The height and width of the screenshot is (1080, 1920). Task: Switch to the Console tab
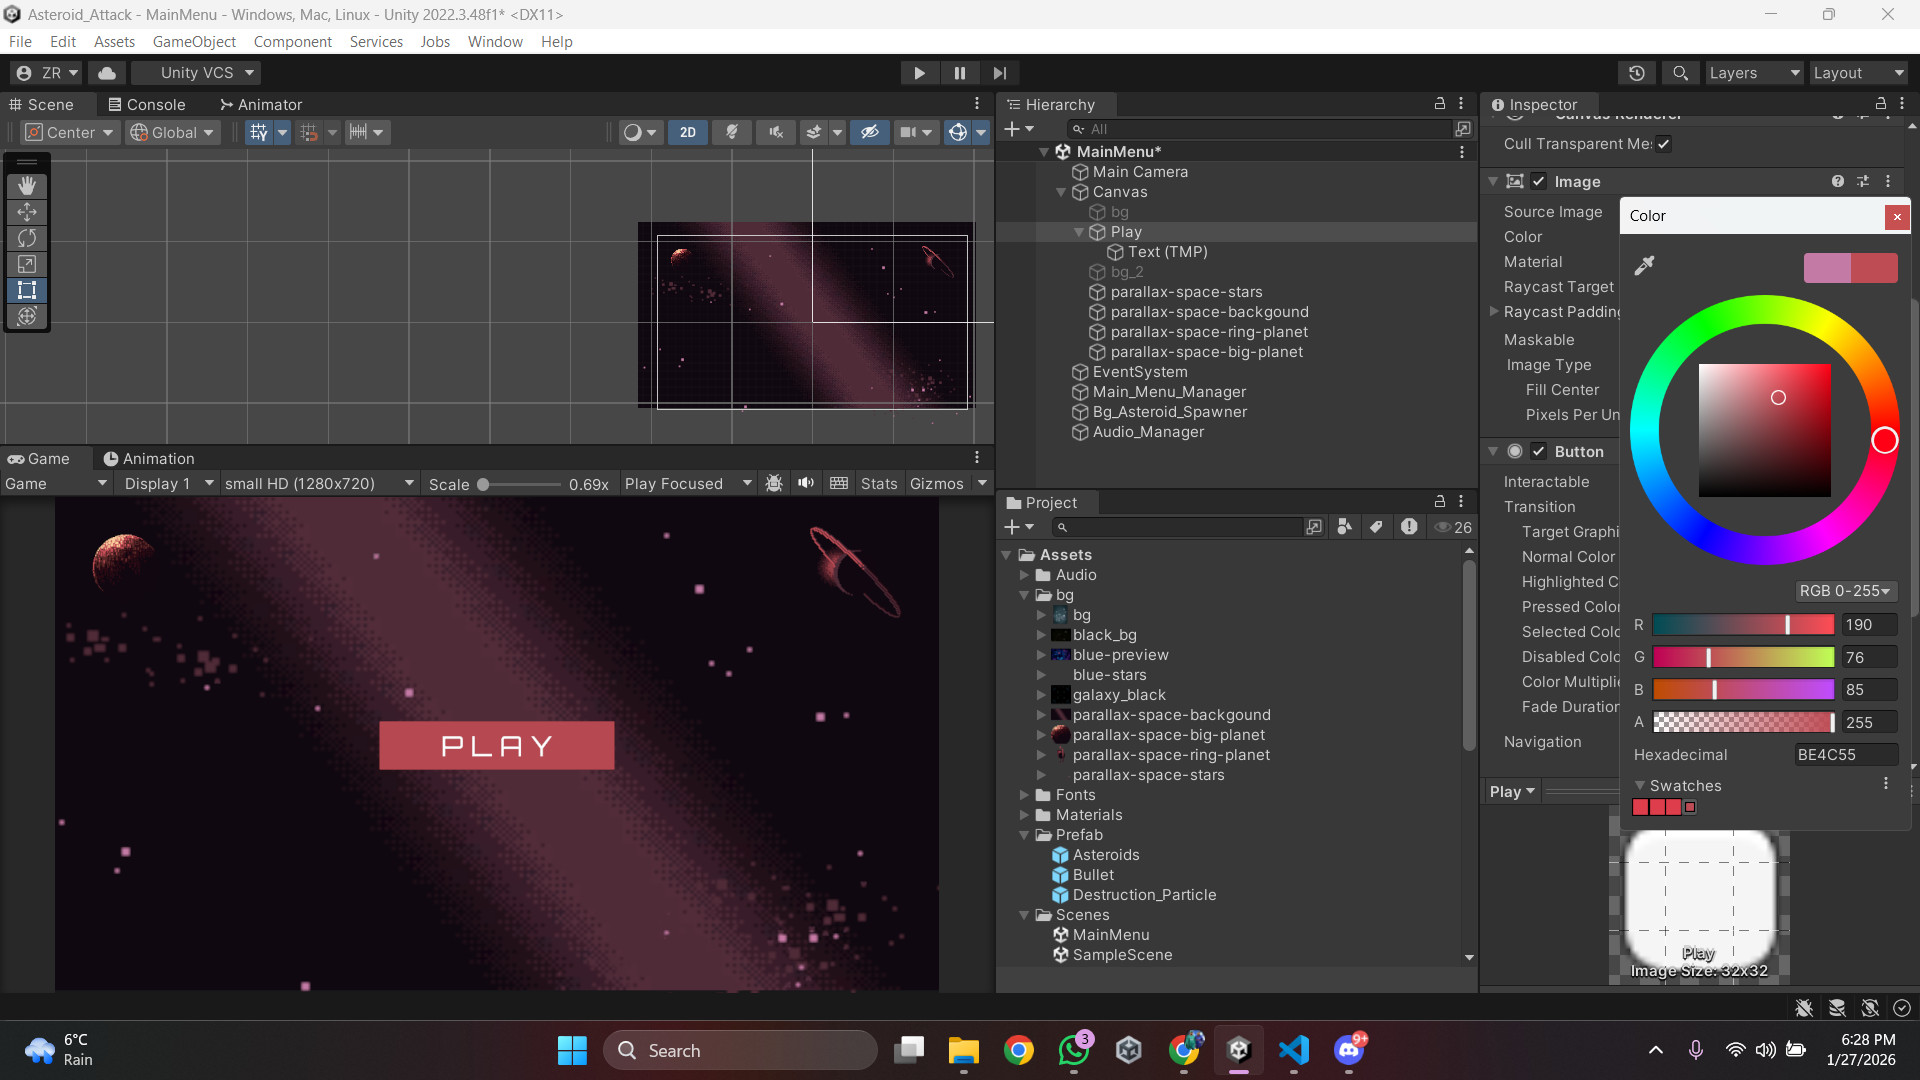146,104
